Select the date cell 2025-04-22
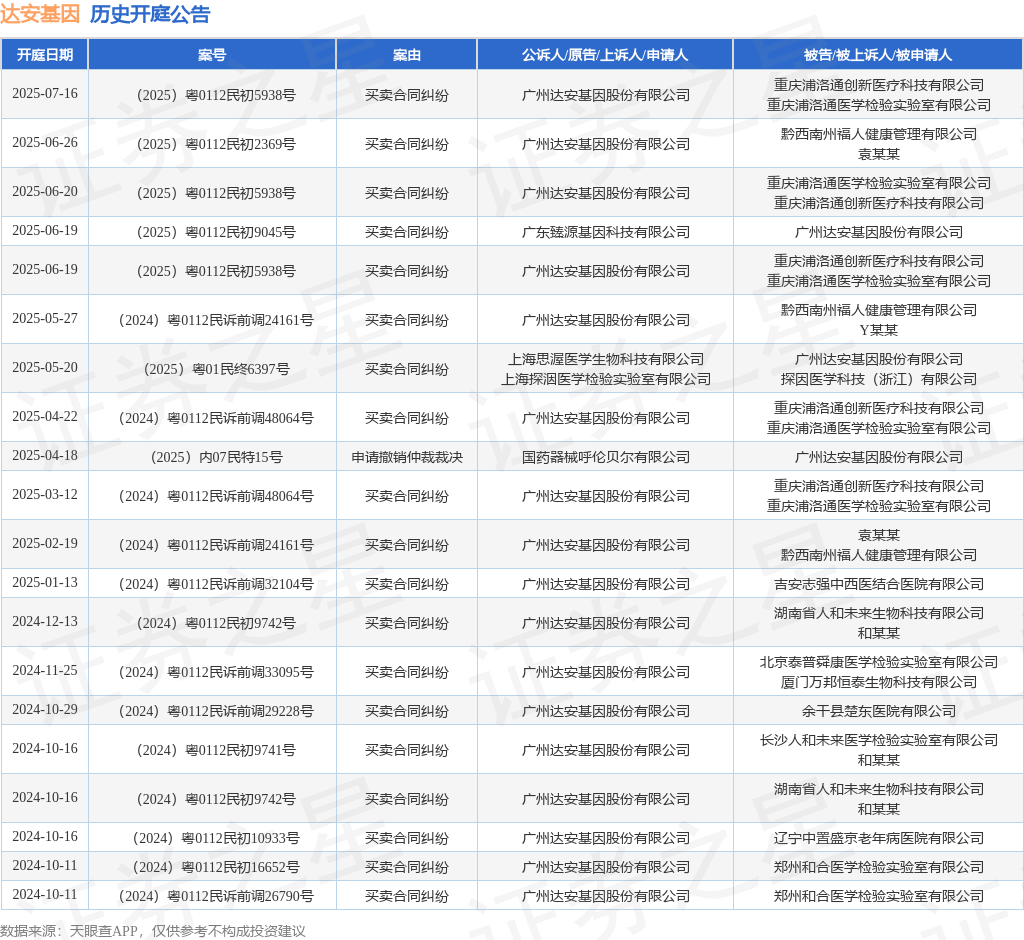This screenshot has height=940, width=1024. pos(44,417)
